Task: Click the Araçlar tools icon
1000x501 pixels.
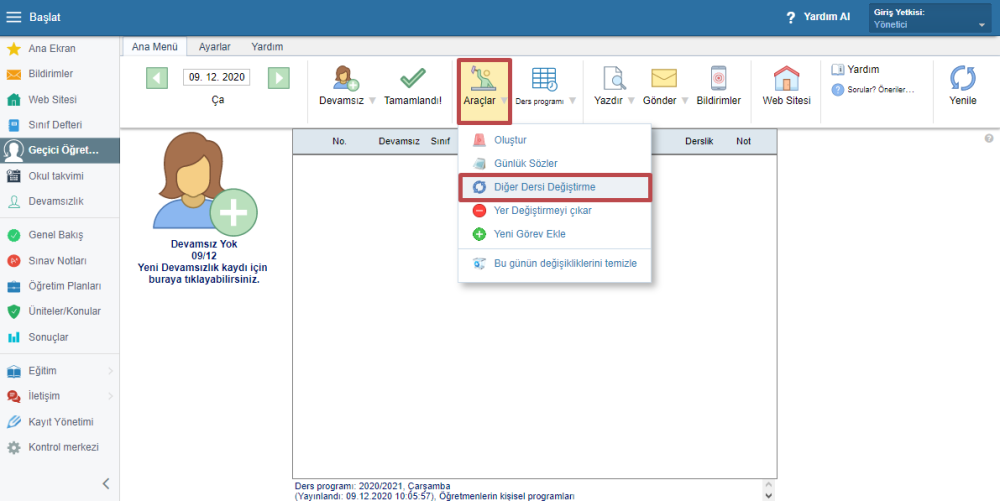Action: (484, 78)
